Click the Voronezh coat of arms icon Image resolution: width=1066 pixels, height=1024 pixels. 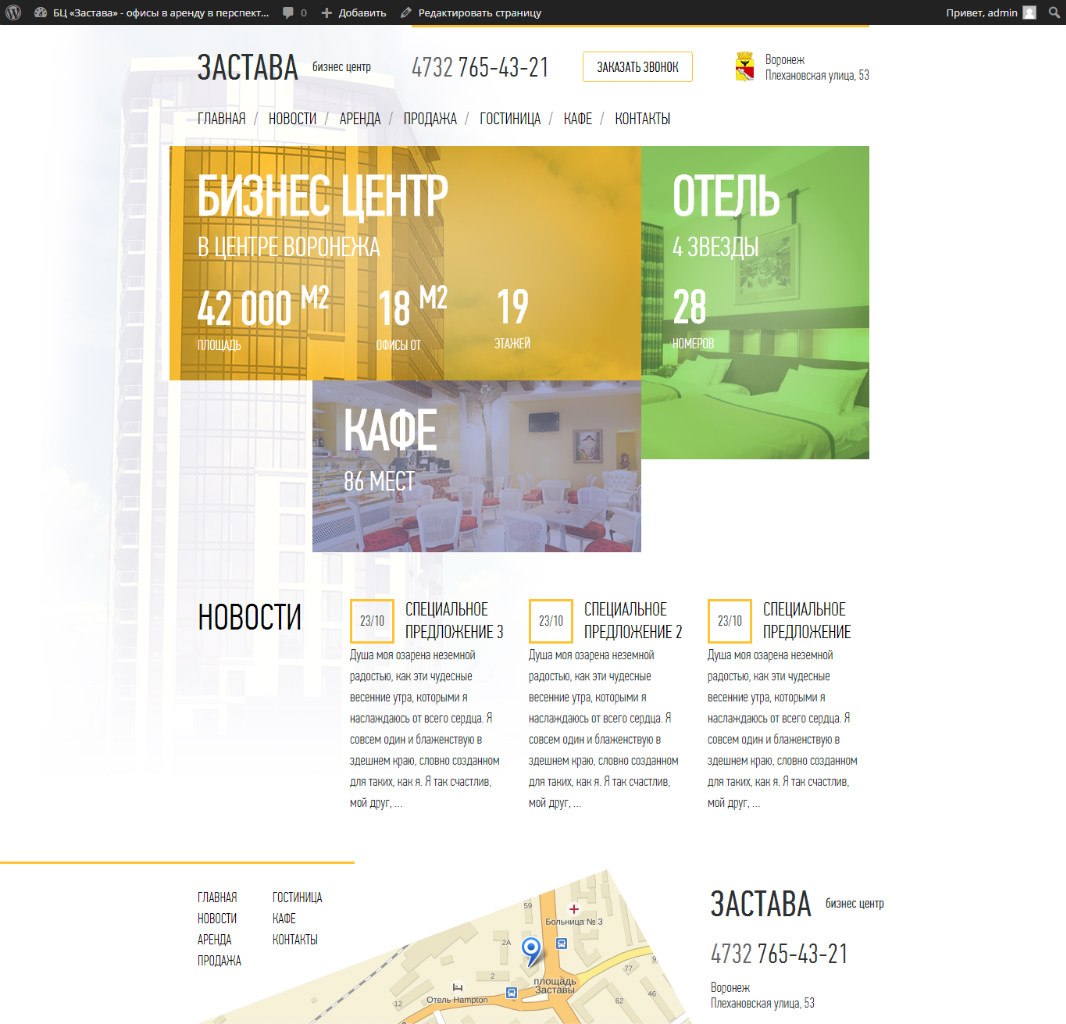click(x=744, y=67)
